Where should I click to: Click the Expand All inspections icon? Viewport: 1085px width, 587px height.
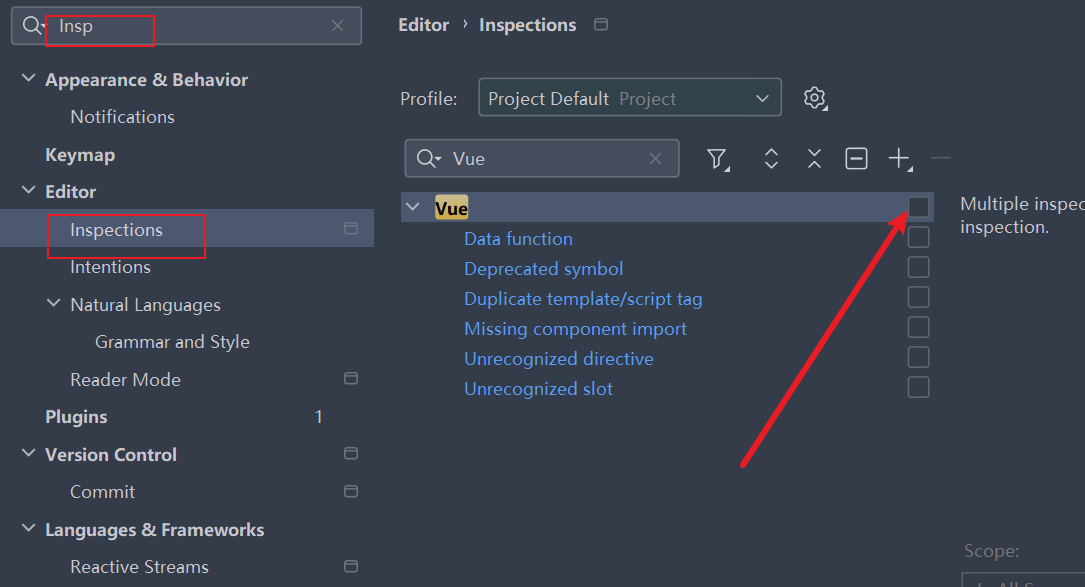point(771,158)
